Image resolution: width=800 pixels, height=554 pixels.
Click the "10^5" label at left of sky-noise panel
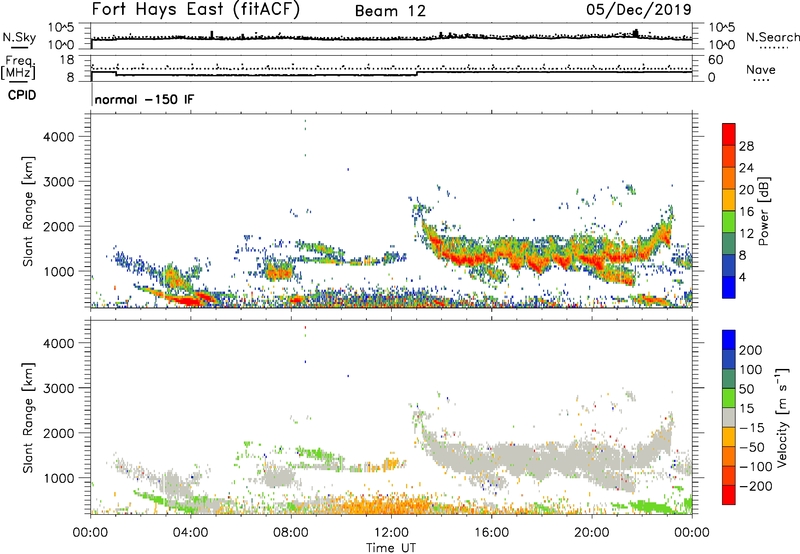pos(61,28)
